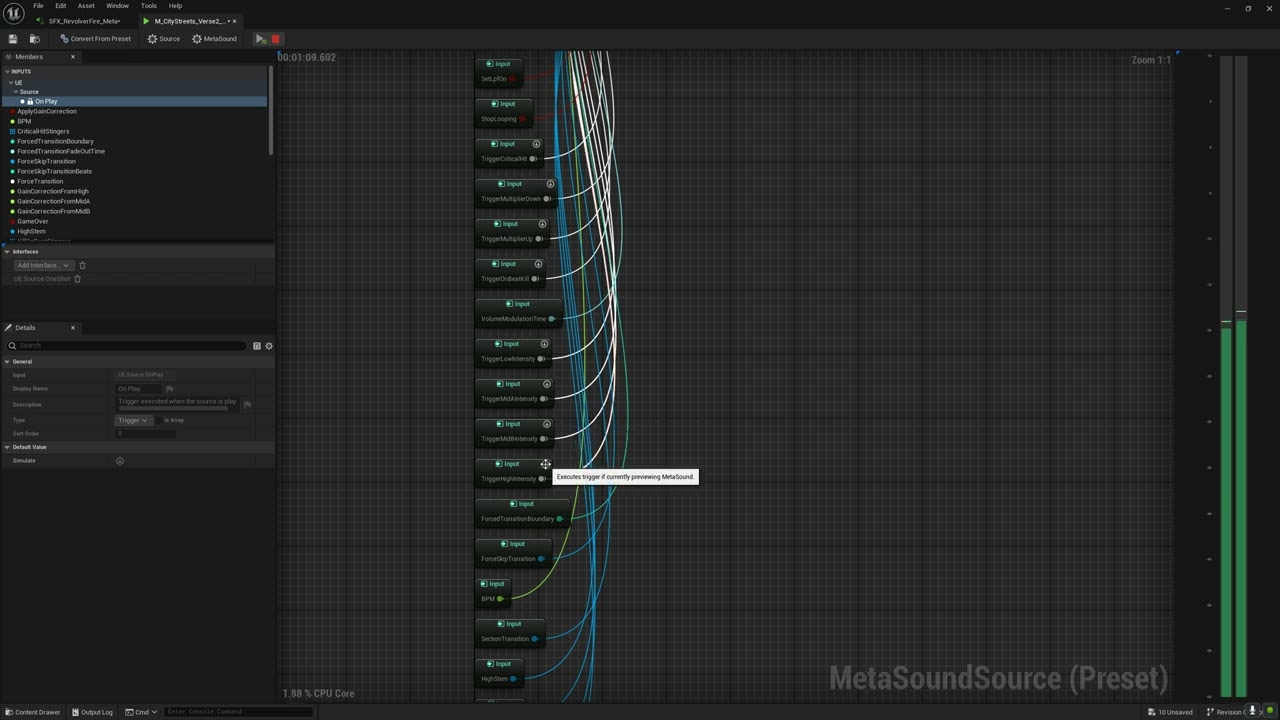The height and width of the screenshot is (720, 1280).
Task: Click the Sort Order field
Action: pyautogui.click(x=145, y=433)
